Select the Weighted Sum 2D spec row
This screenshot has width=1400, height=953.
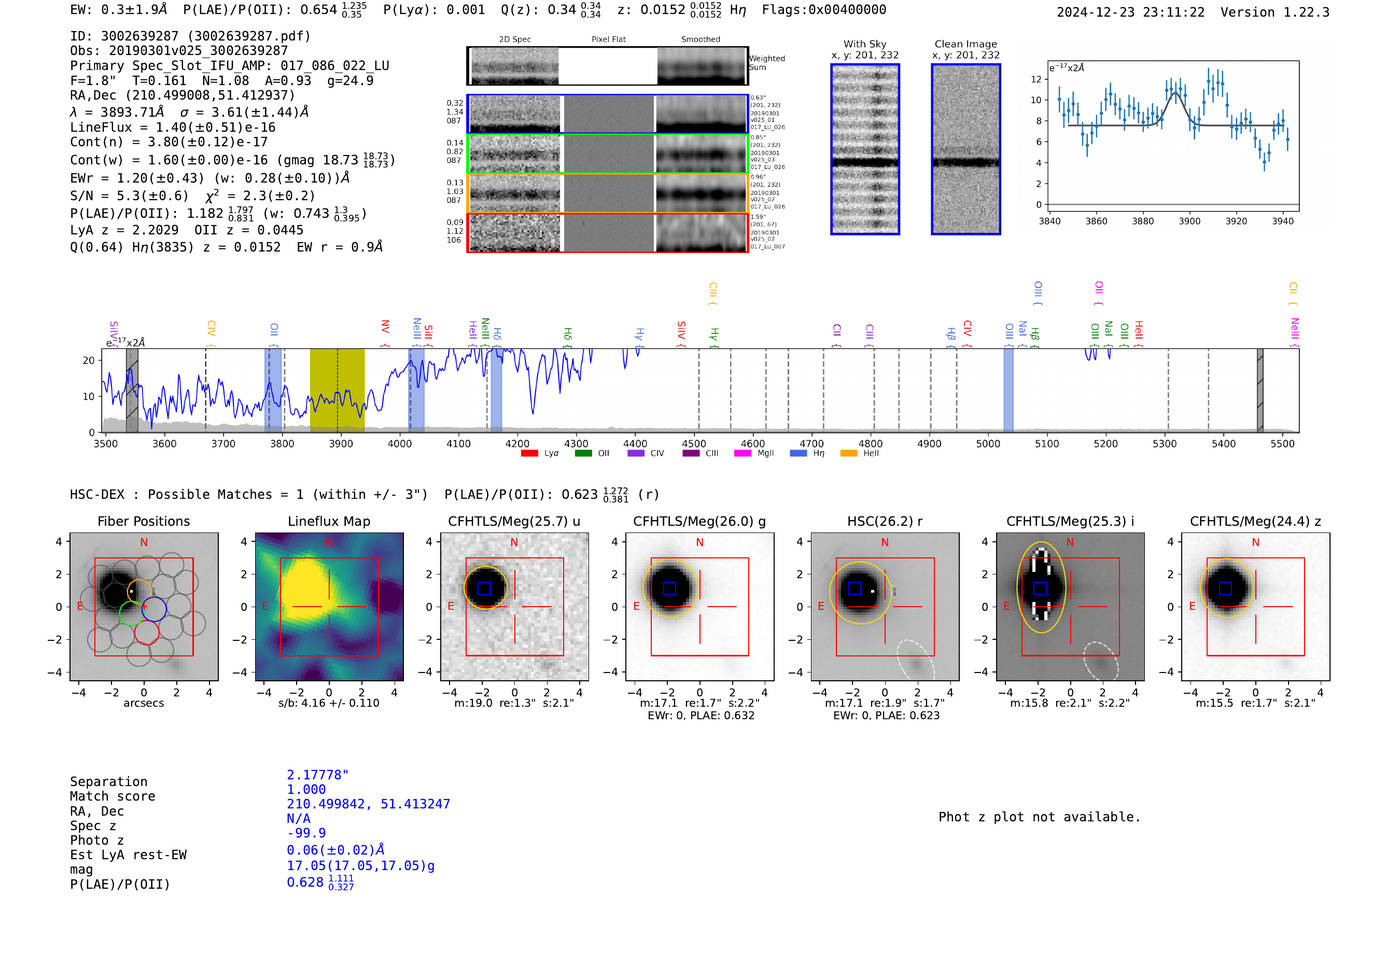point(608,66)
